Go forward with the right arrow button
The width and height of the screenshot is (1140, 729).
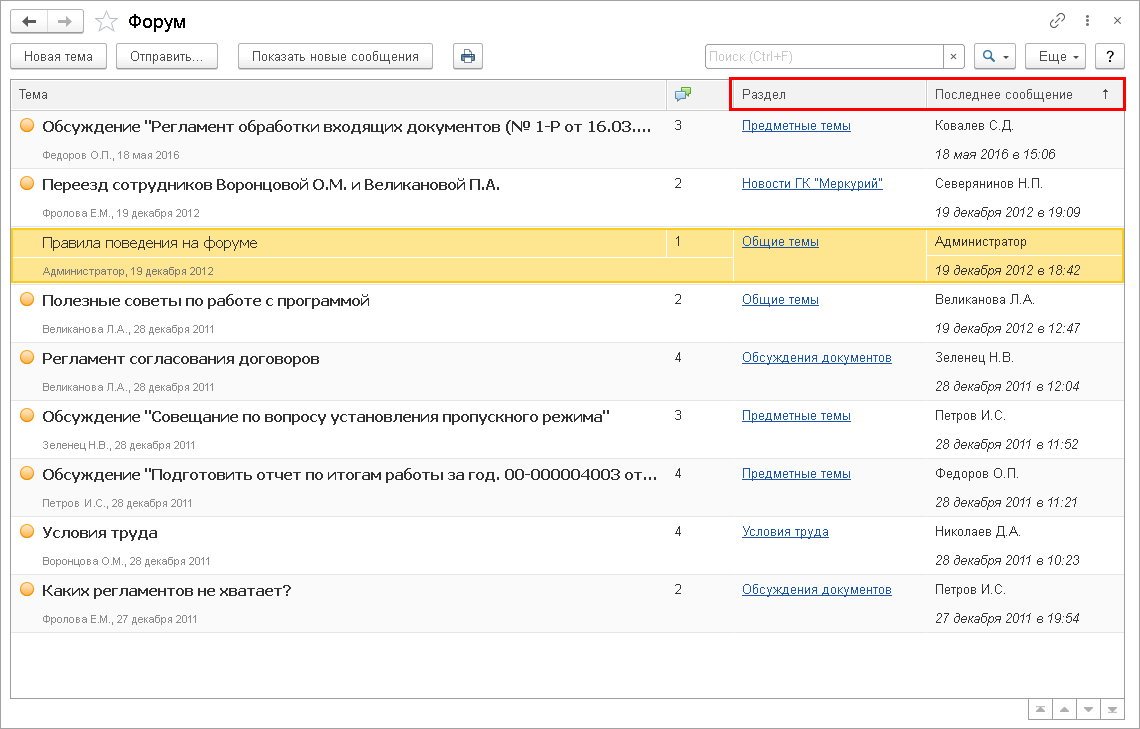click(65, 22)
